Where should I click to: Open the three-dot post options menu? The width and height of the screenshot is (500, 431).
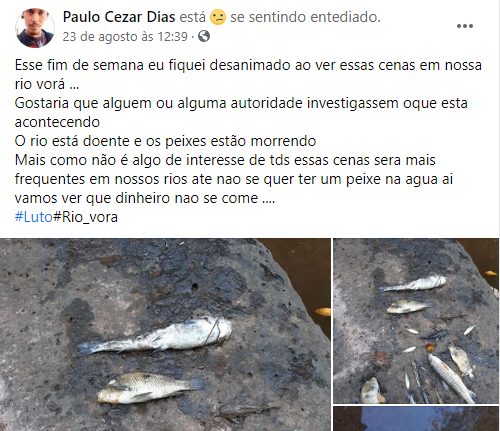click(x=465, y=26)
